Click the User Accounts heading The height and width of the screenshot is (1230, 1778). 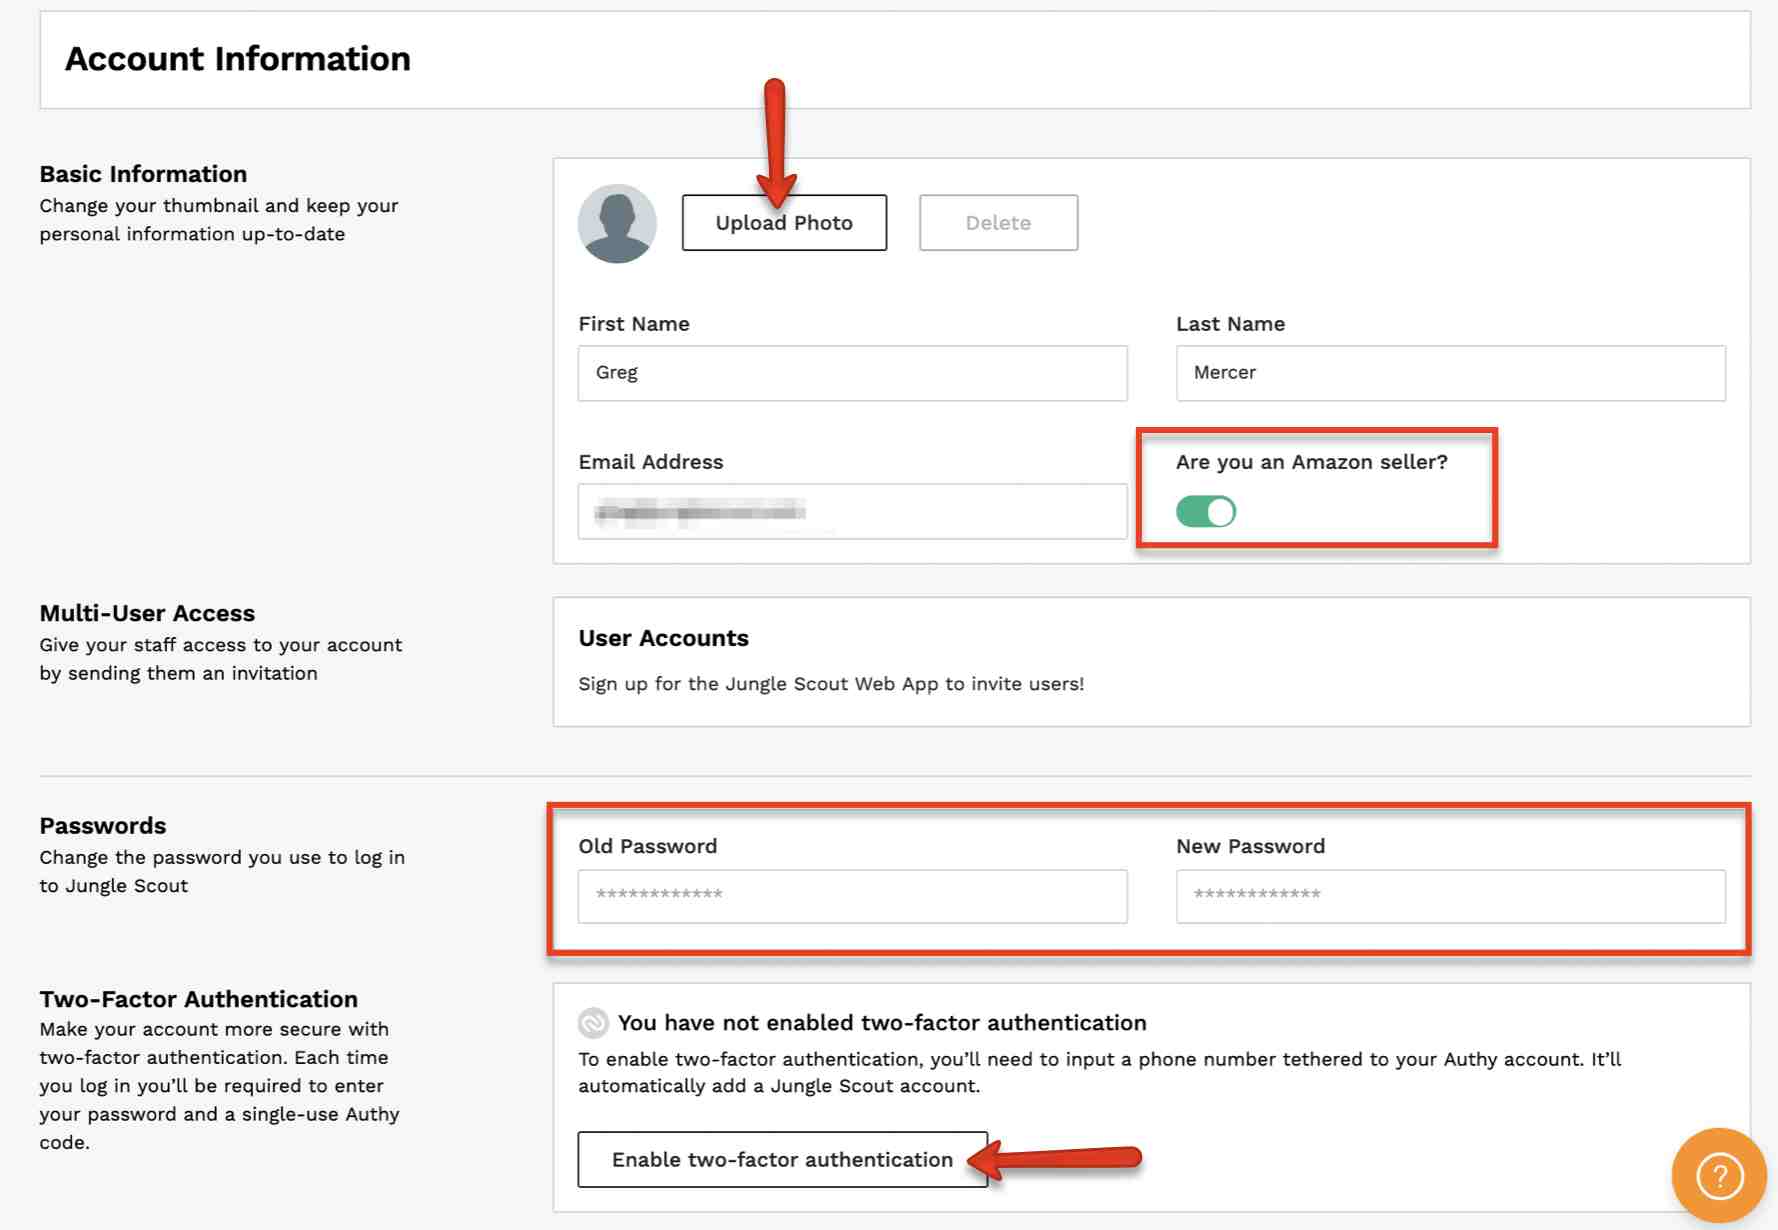(663, 638)
